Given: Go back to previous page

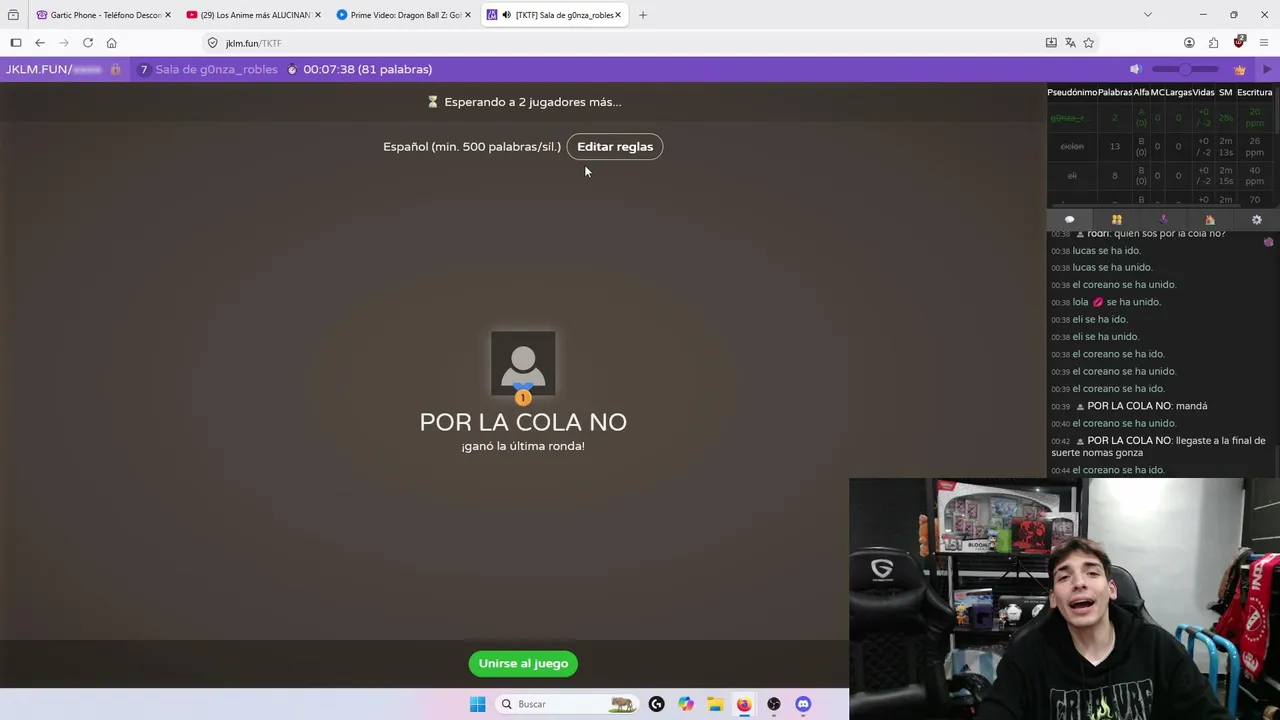Looking at the screenshot, I should click(40, 43).
